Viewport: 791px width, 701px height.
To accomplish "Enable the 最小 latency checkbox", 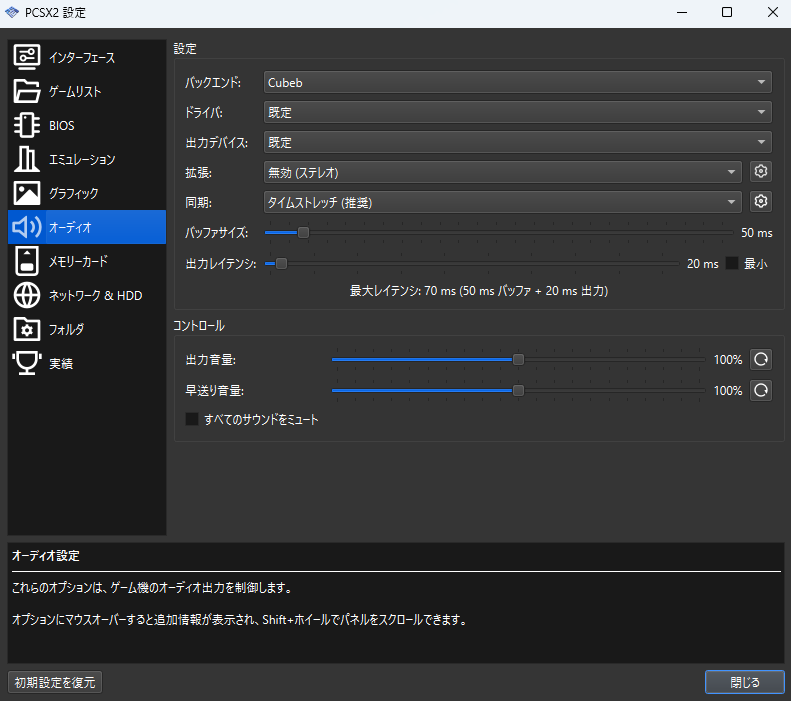I will 731,263.
